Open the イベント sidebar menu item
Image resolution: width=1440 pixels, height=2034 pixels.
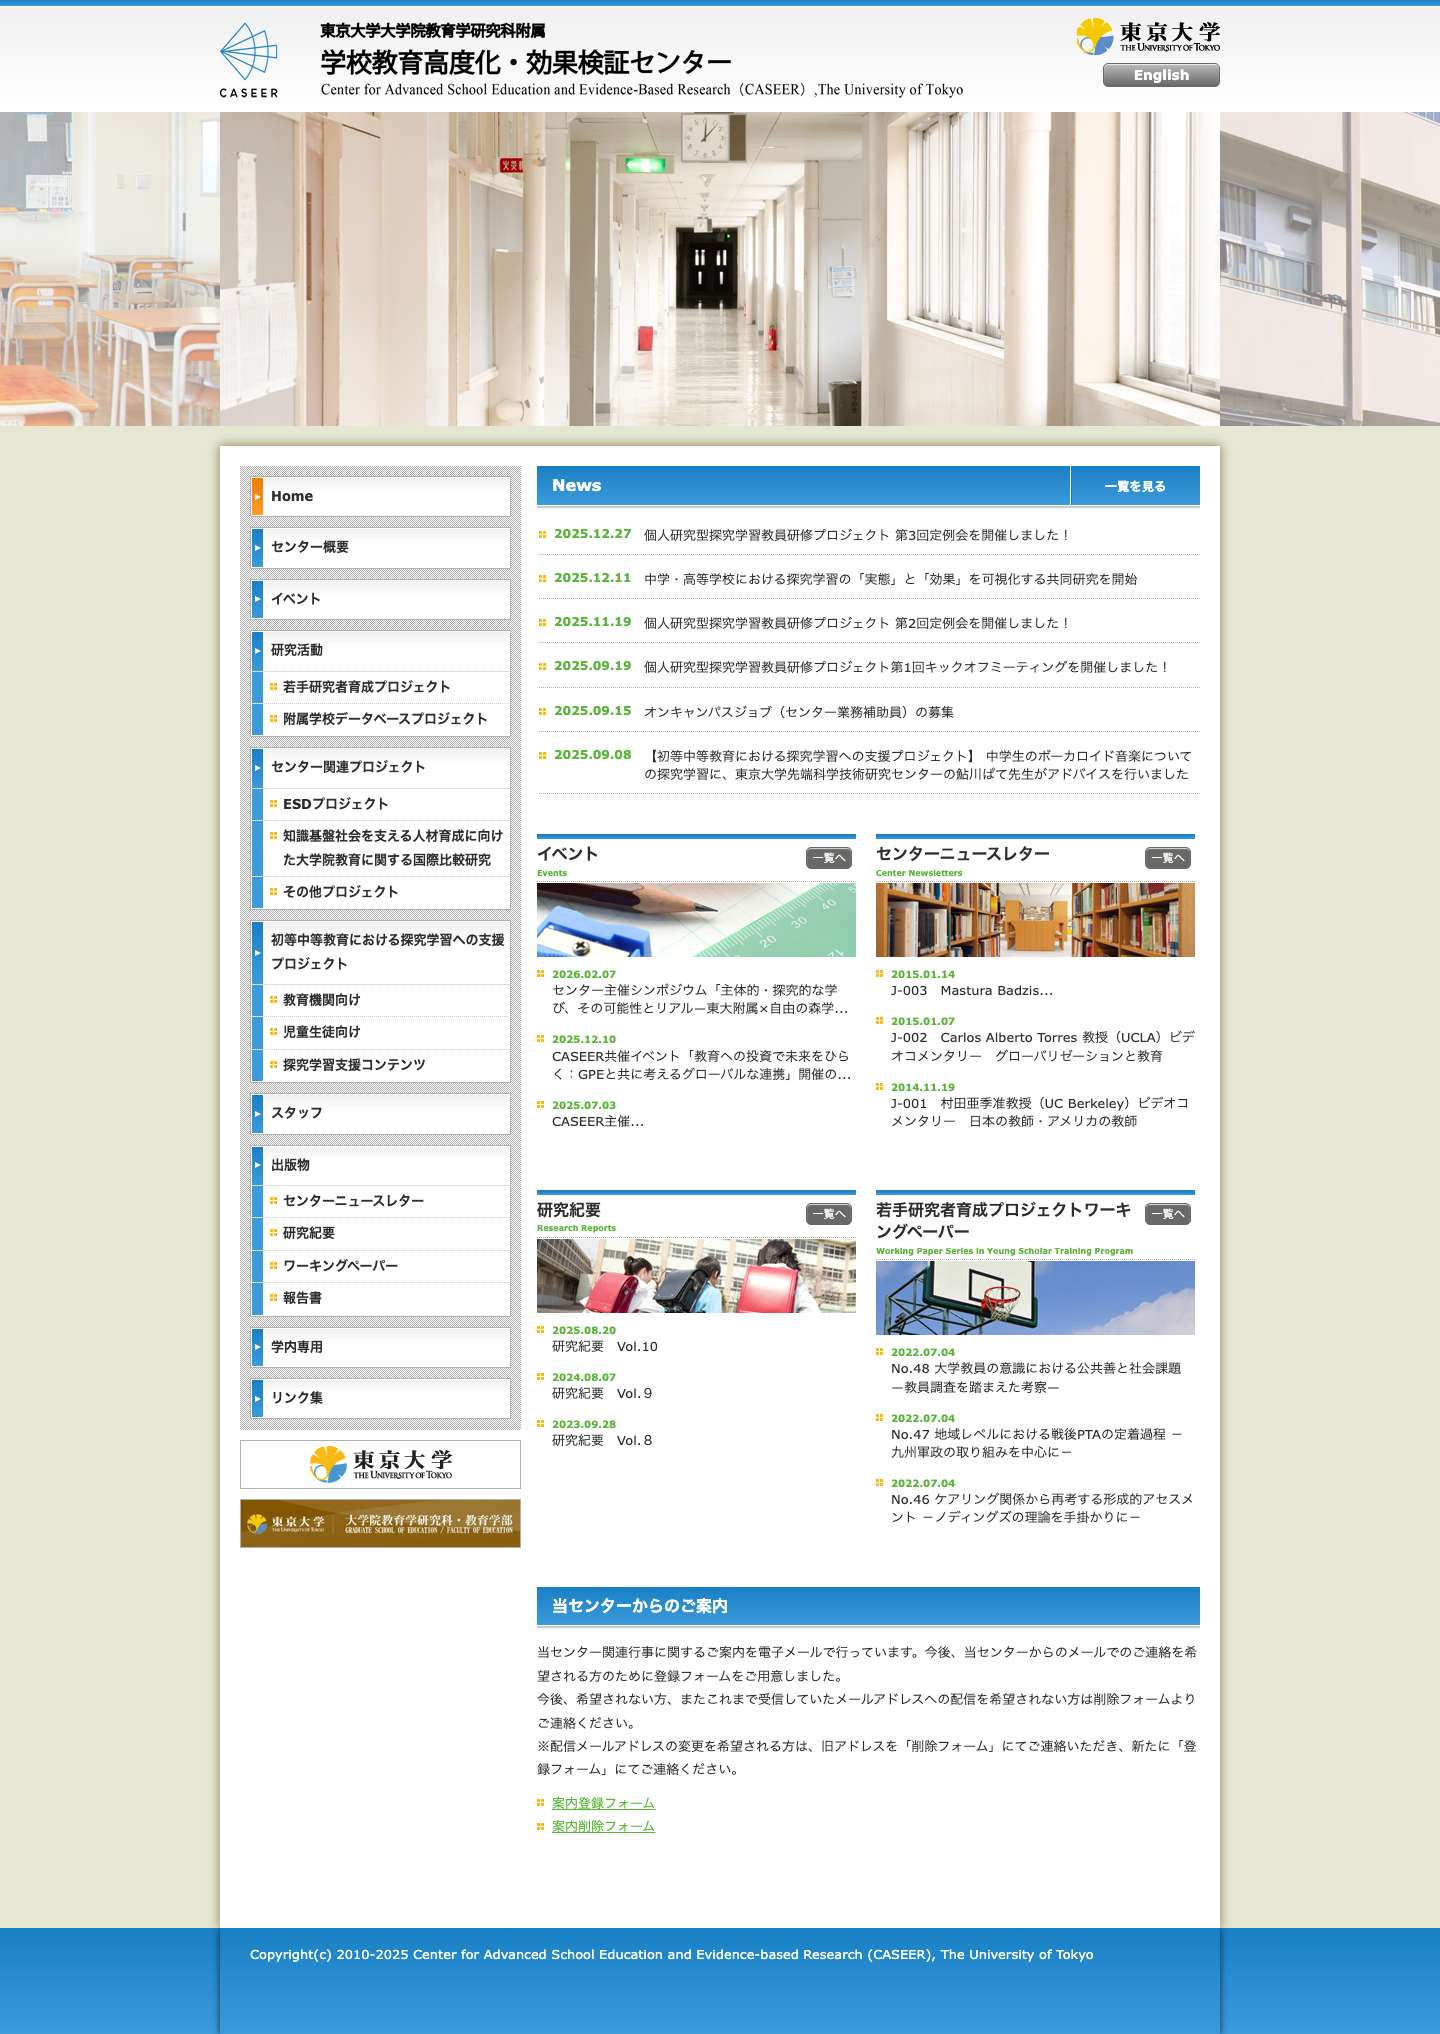click(x=381, y=599)
